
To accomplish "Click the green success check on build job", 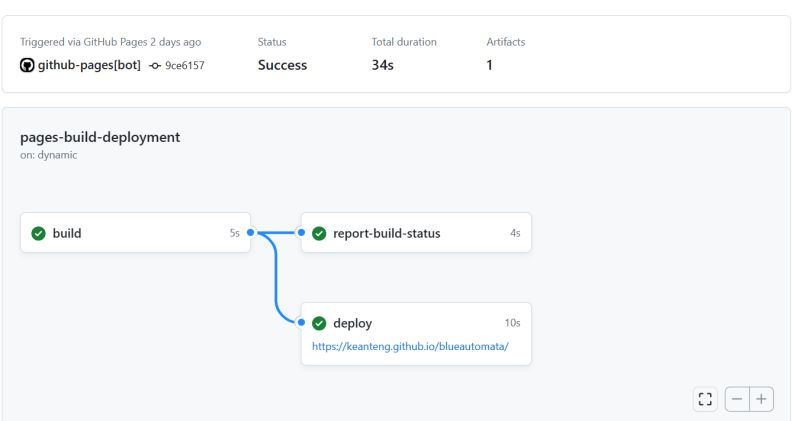I will 38,233.
